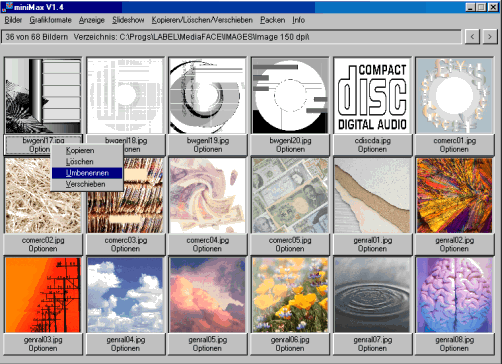Select the comerc01.jpg currency symbols thumbnail
The image size is (502, 364).
pyautogui.click(x=454, y=96)
